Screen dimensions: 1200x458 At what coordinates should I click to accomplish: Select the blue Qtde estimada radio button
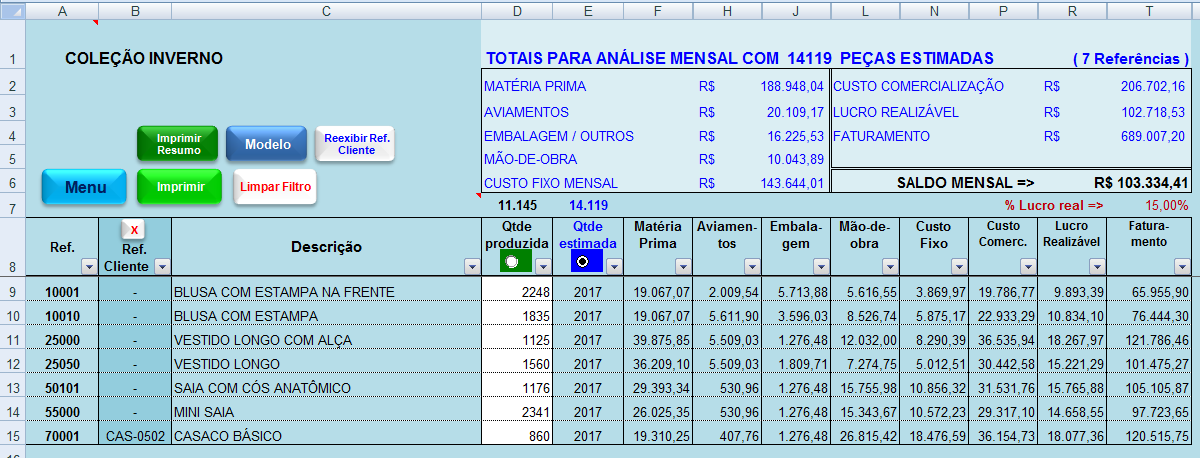pyautogui.click(x=583, y=262)
